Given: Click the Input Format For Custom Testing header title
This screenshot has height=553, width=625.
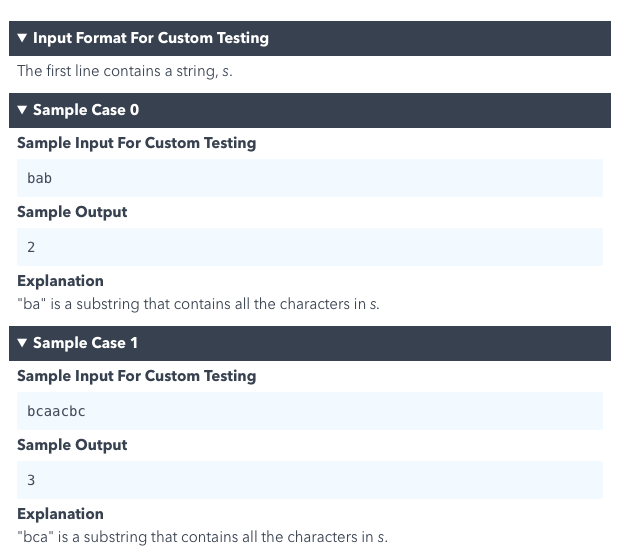Looking at the screenshot, I should coord(150,39).
